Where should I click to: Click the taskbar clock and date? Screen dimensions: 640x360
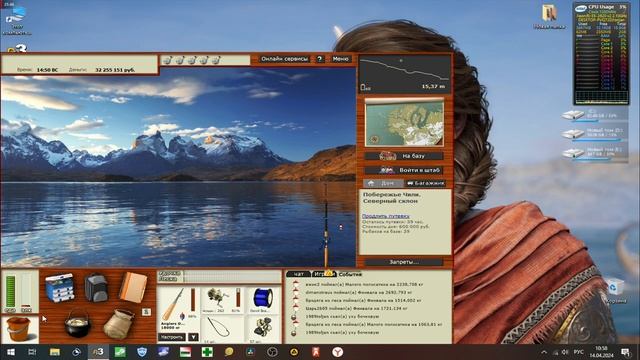601,351
